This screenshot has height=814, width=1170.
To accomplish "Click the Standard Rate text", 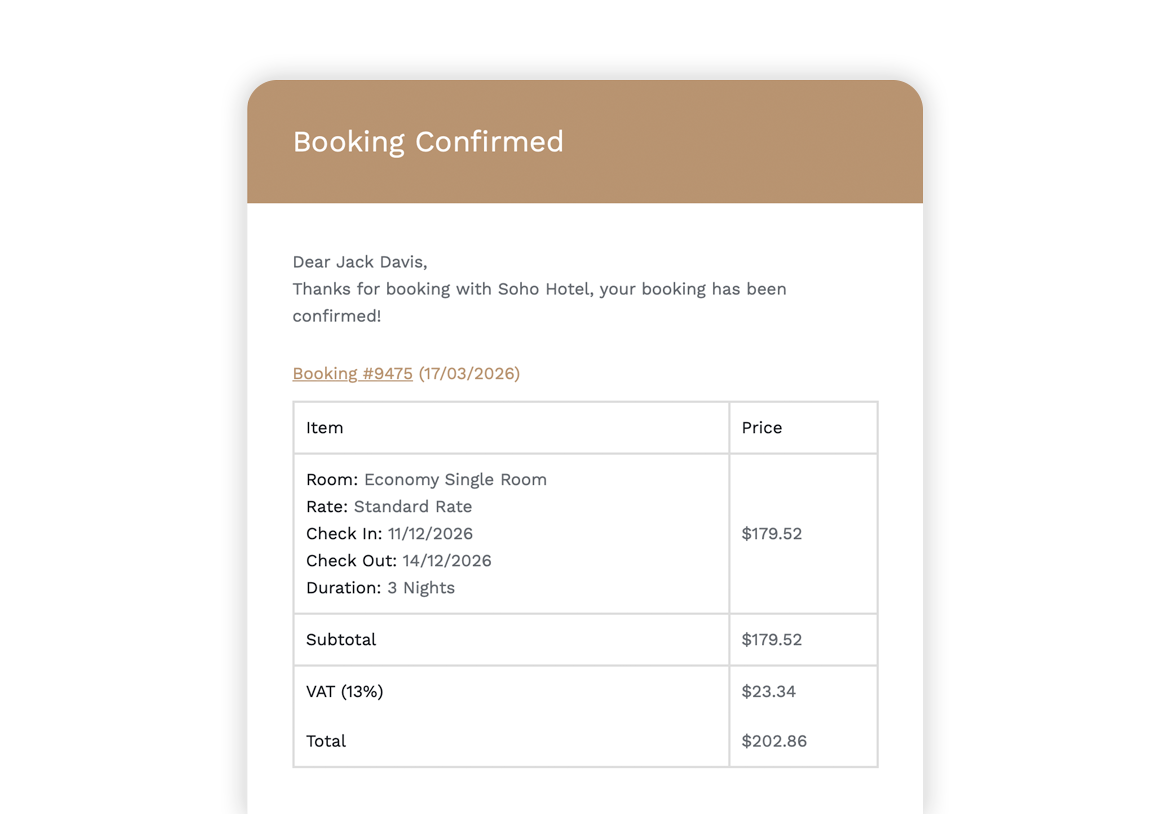I will click(x=412, y=506).
